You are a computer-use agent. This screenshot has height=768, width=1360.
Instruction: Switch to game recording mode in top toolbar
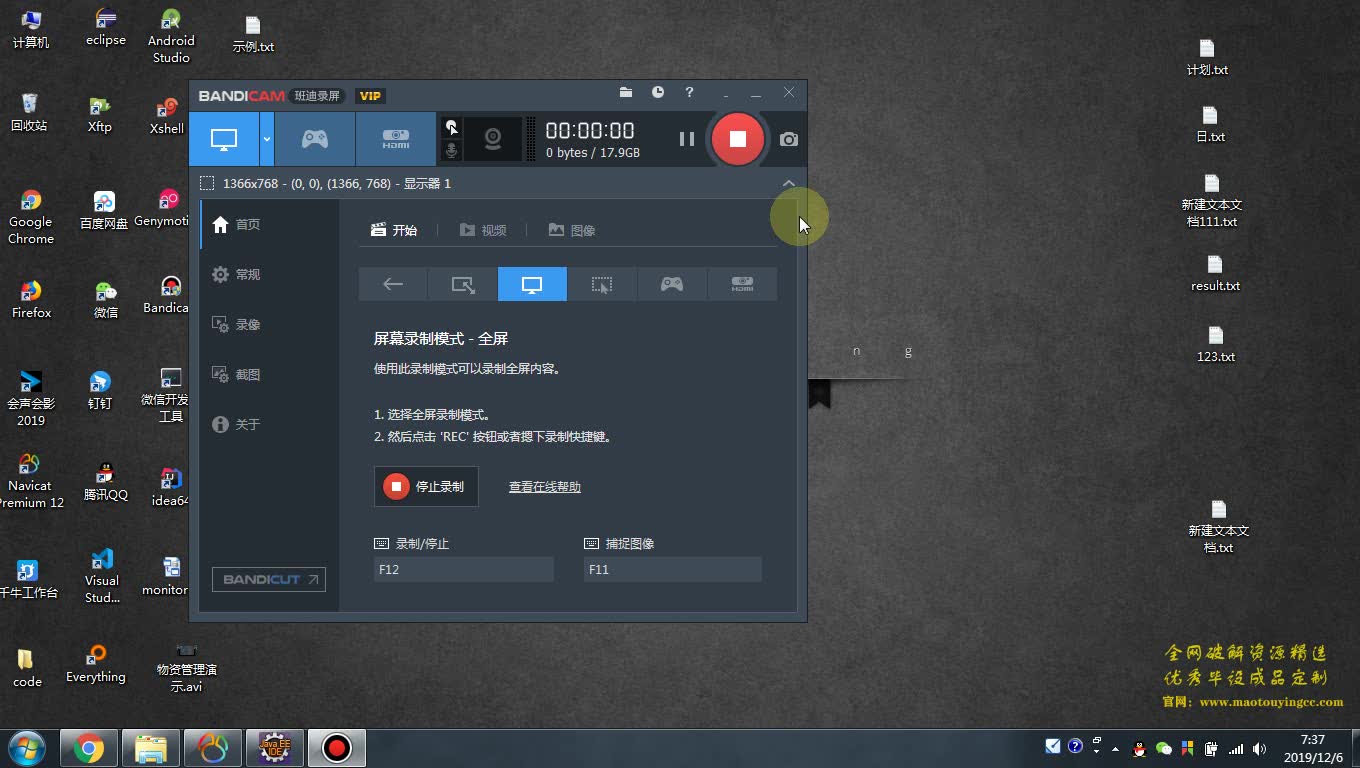coord(315,139)
